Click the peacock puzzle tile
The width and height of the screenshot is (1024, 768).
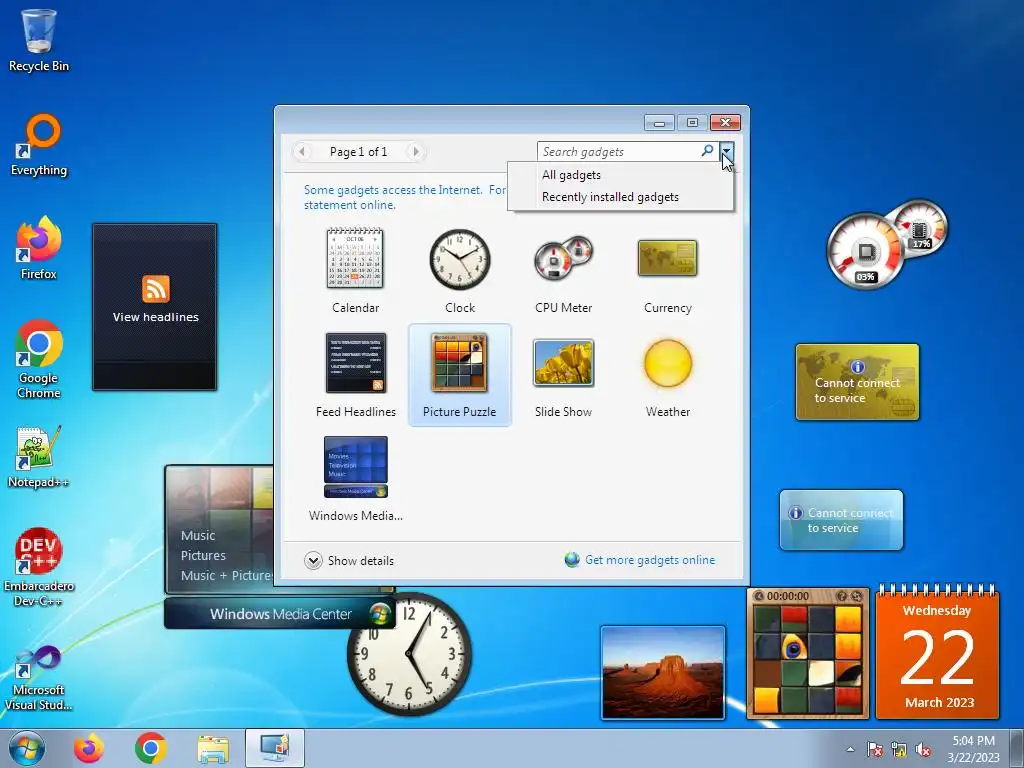[793, 647]
